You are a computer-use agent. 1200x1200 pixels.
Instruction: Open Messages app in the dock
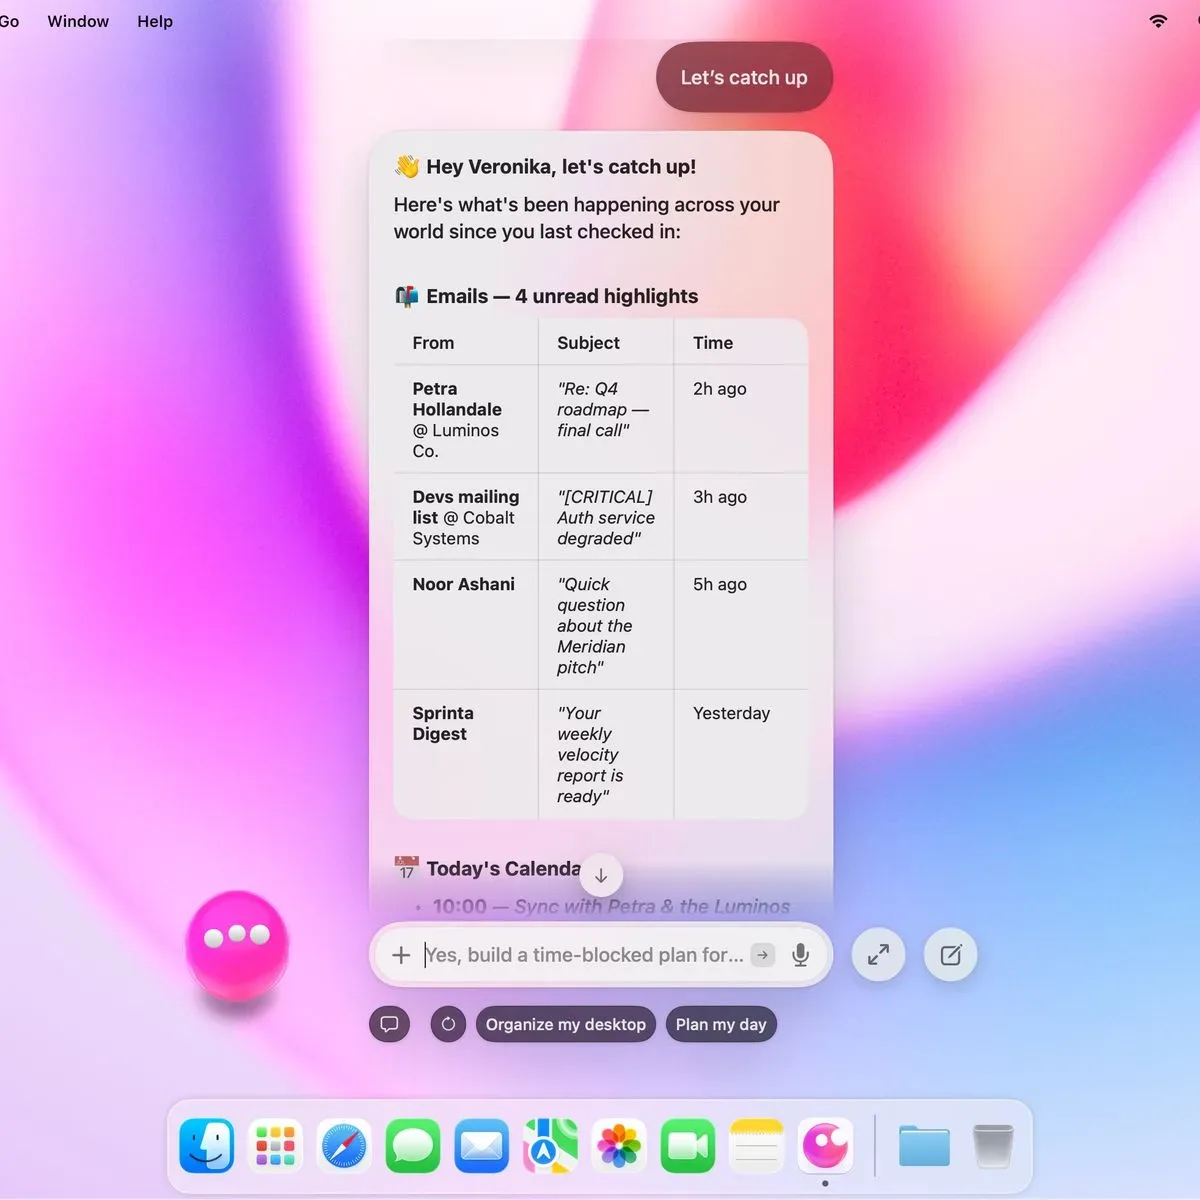(x=413, y=1145)
